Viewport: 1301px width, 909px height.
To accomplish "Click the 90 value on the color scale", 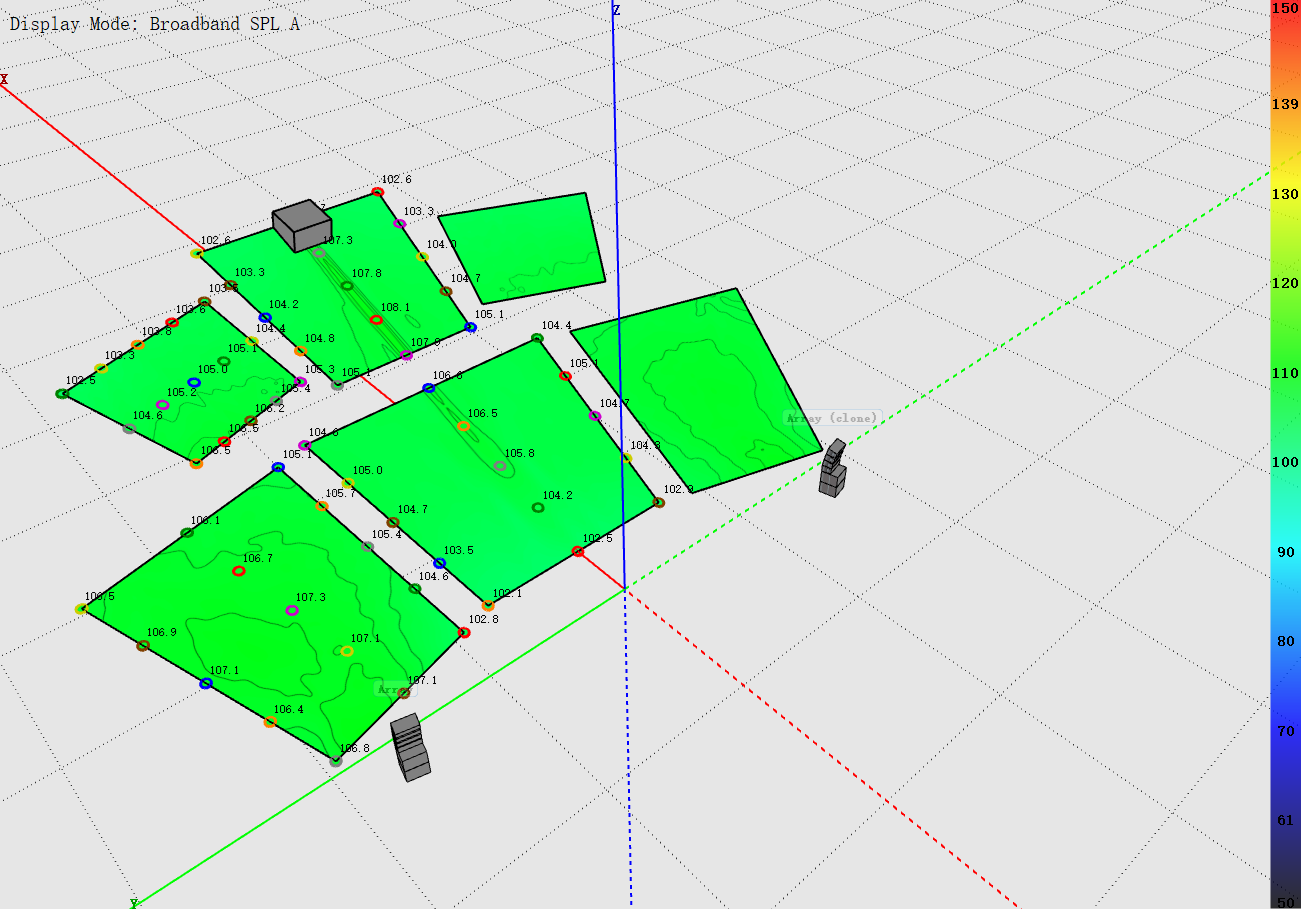I will (x=1285, y=552).
